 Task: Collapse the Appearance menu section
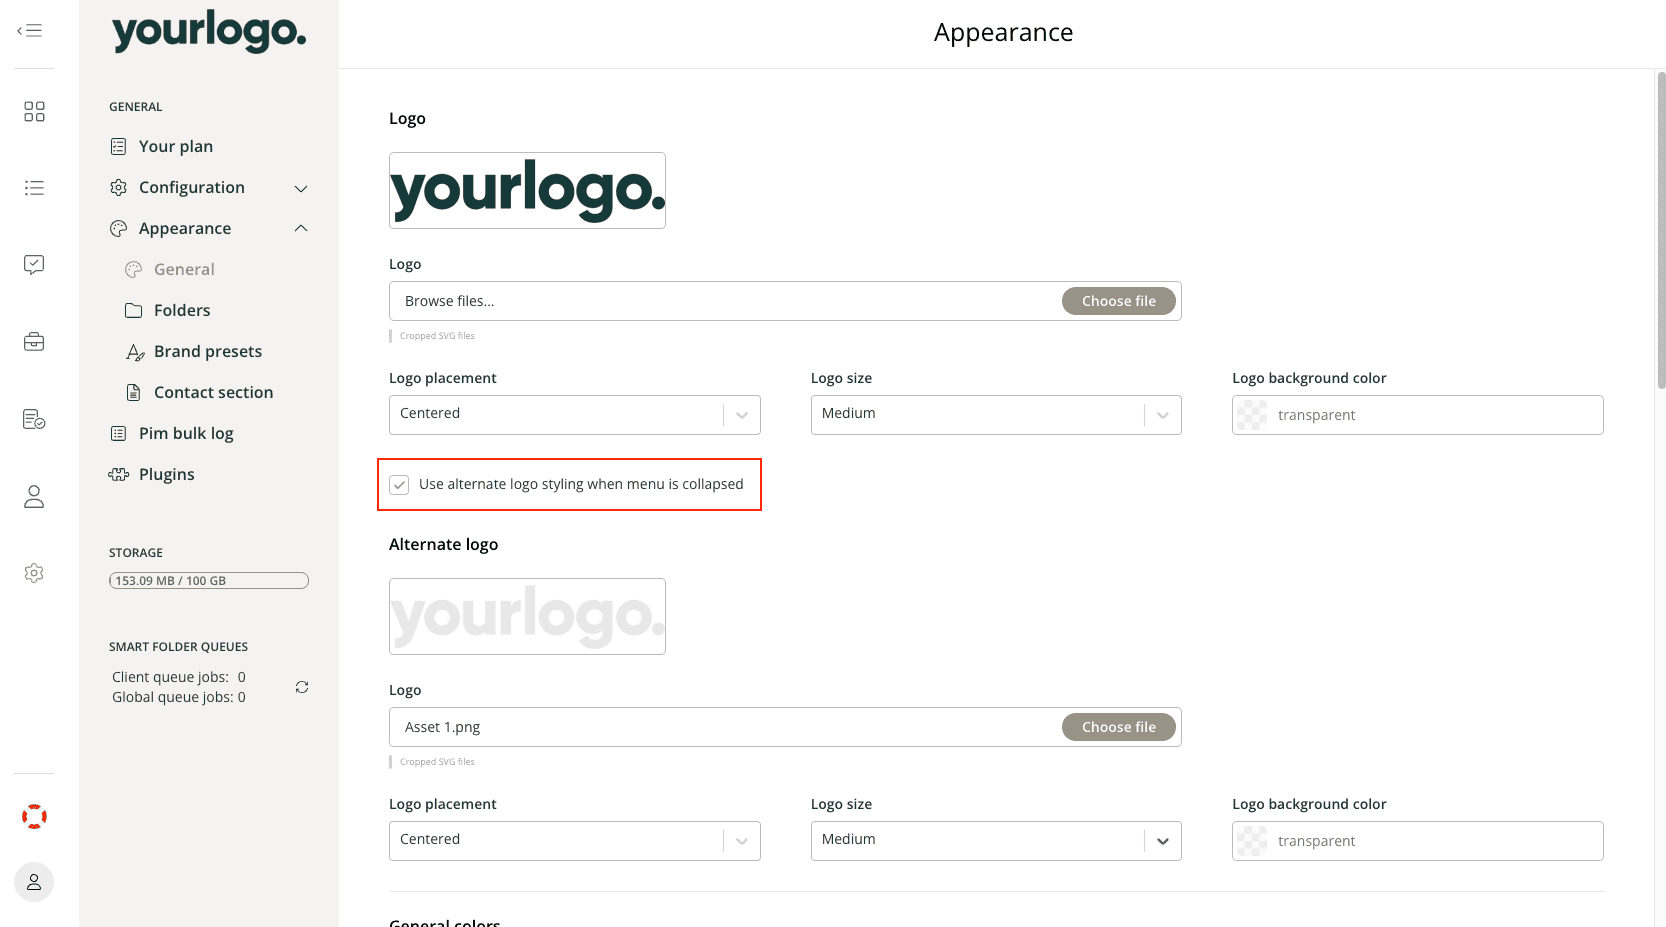click(x=301, y=229)
